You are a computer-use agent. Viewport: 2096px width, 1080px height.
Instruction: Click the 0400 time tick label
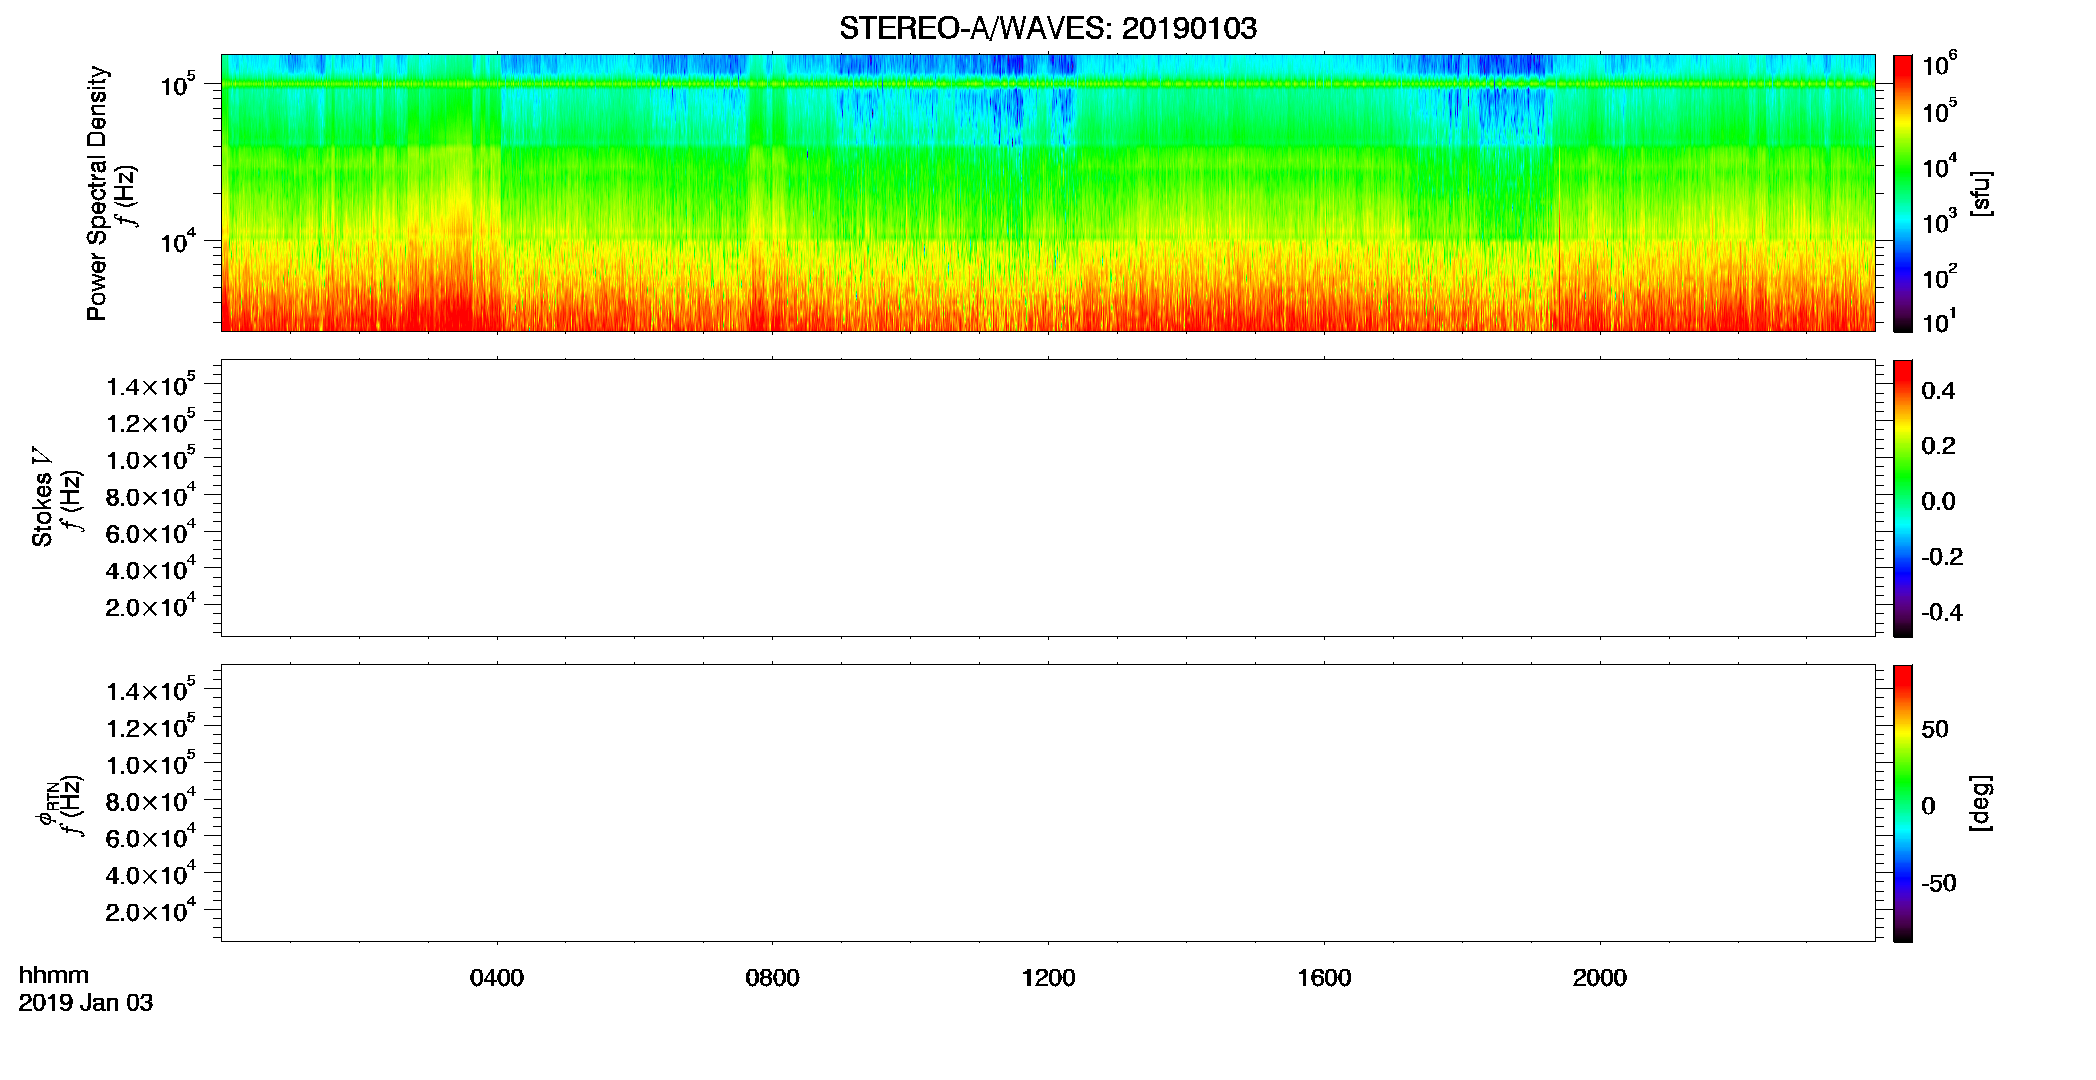(x=497, y=978)
